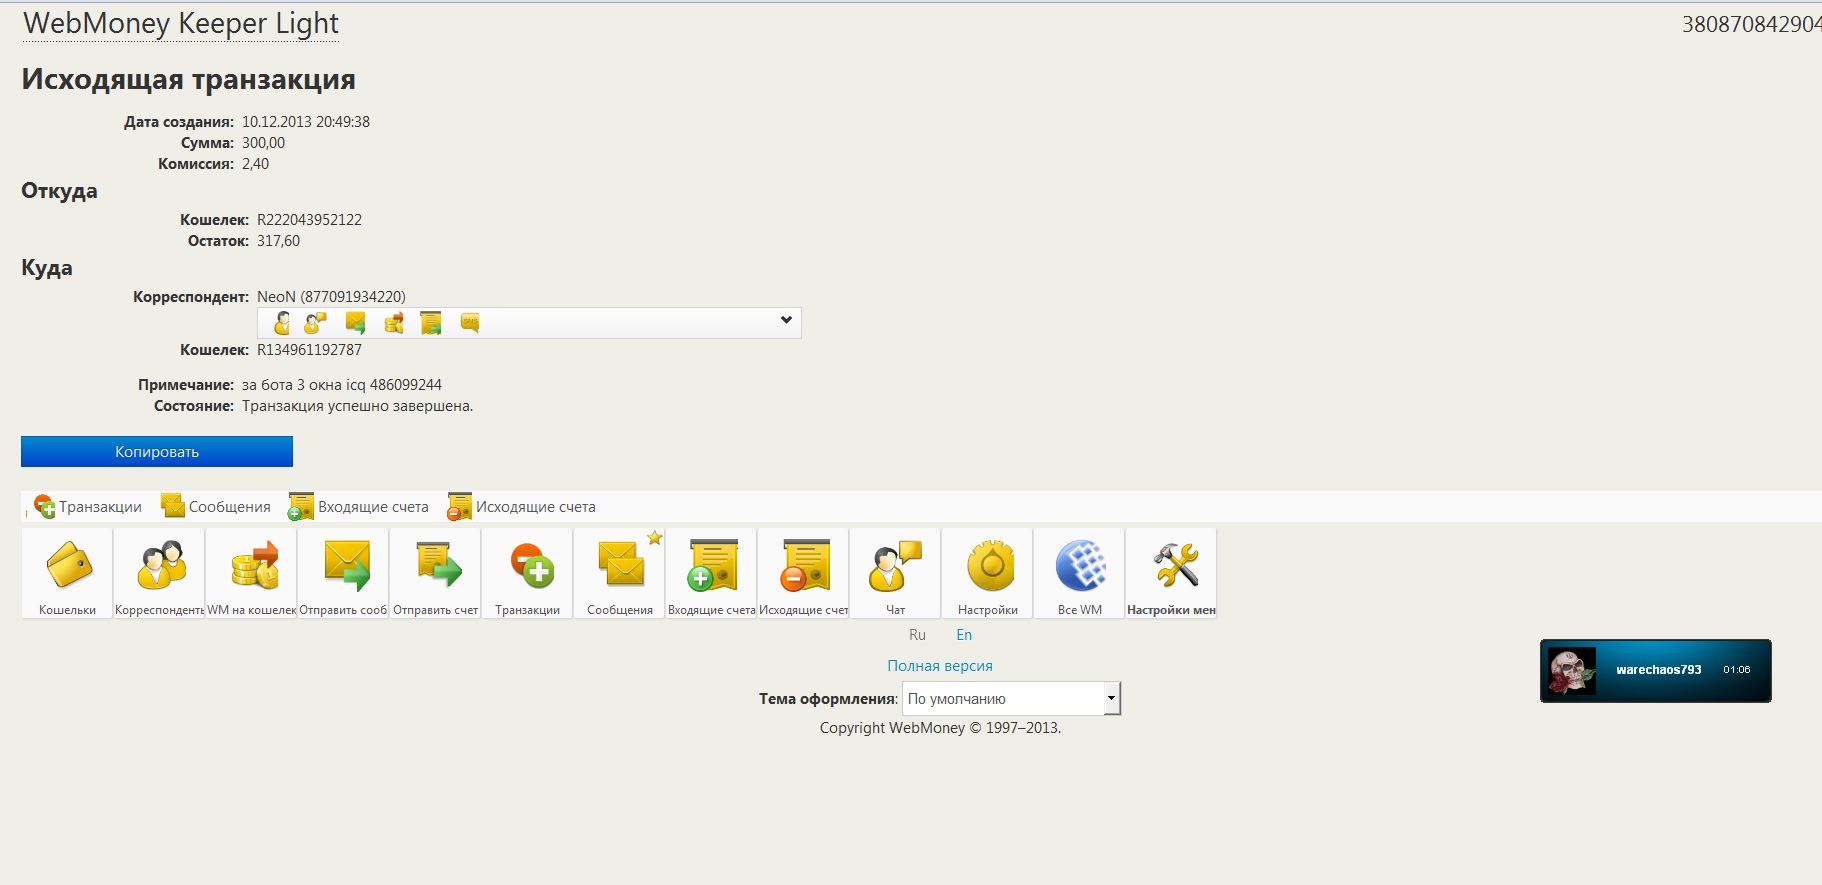Image resolution: width=1822 pixels, height=885 pixels.
Task: Click source wallet number R222043952122
Action: pos(309,220)
